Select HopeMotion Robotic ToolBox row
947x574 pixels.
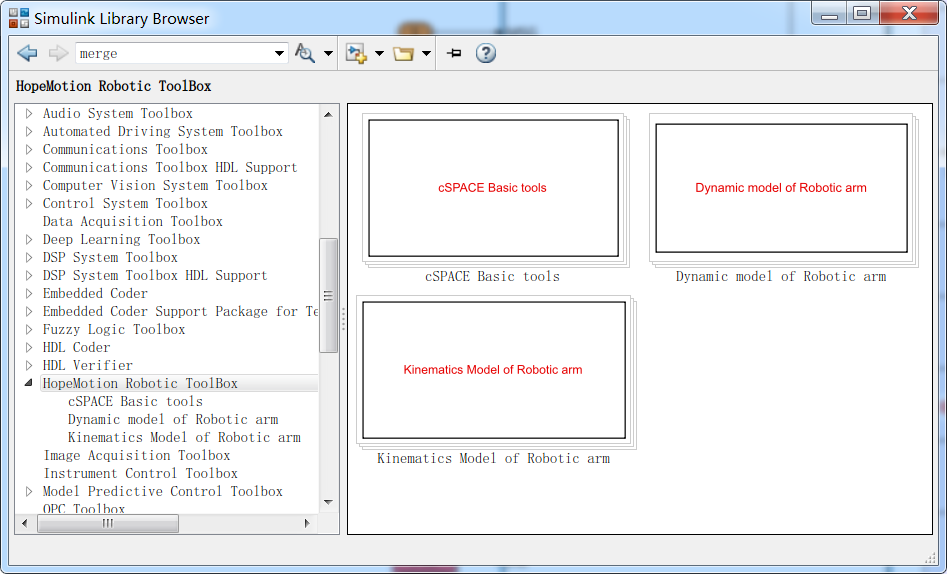pos(179,383)
